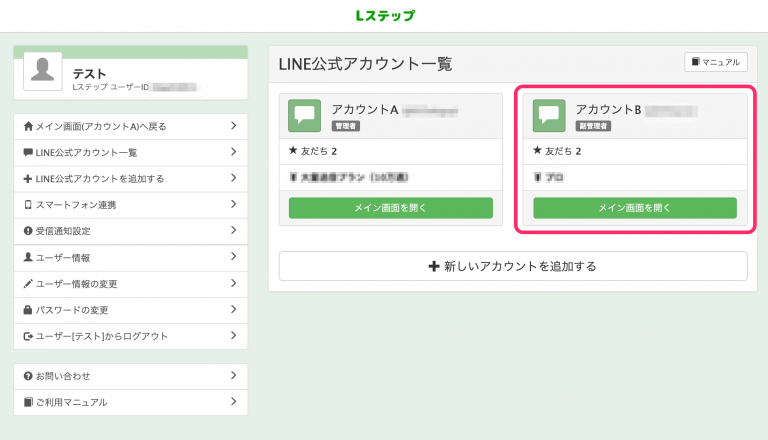Click the アカウントA chat bubble icon
Viewport: 768px width, 440px height.
[304, 116]
